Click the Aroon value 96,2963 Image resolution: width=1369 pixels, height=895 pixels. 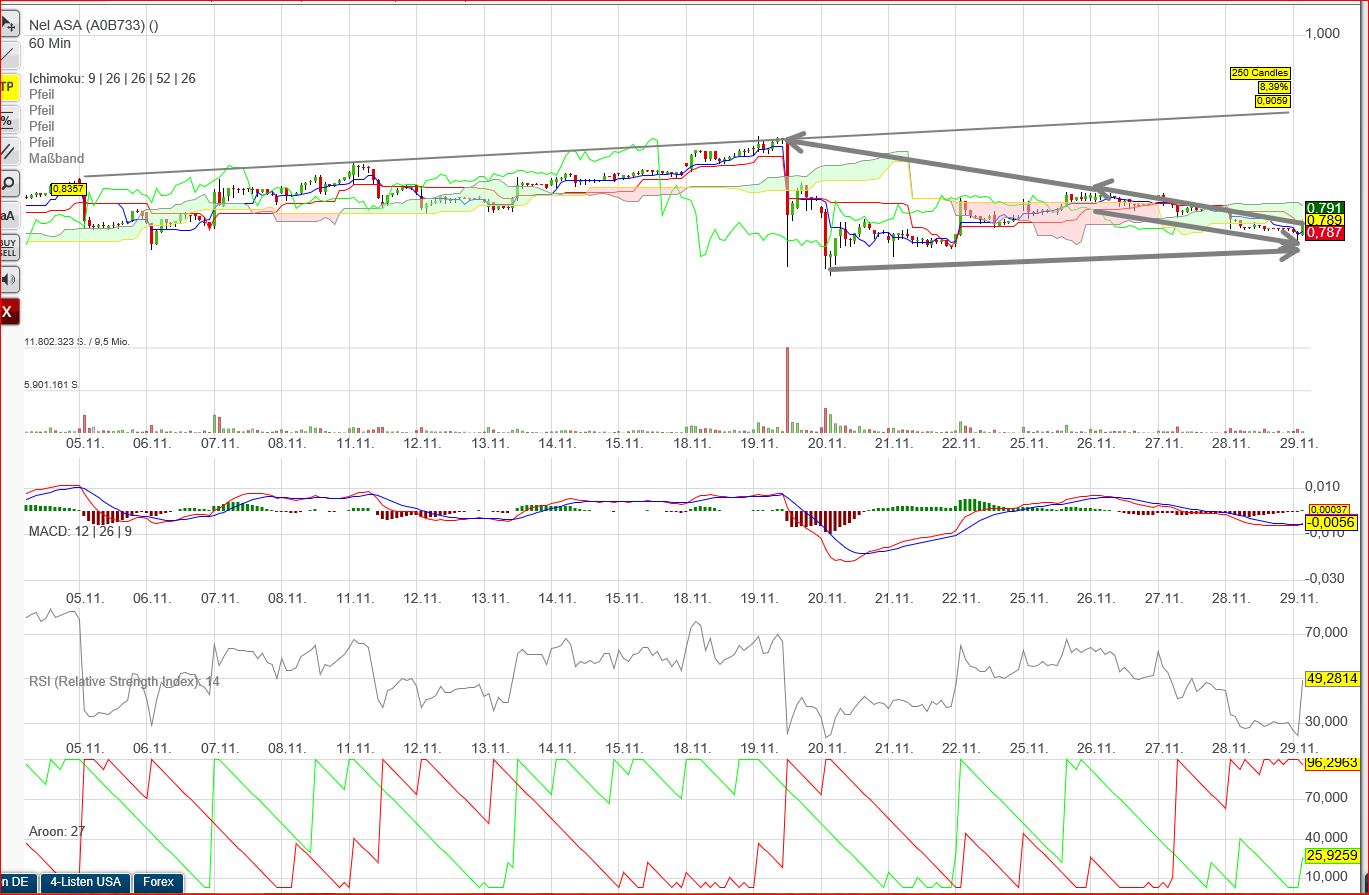click(1332, 763)
